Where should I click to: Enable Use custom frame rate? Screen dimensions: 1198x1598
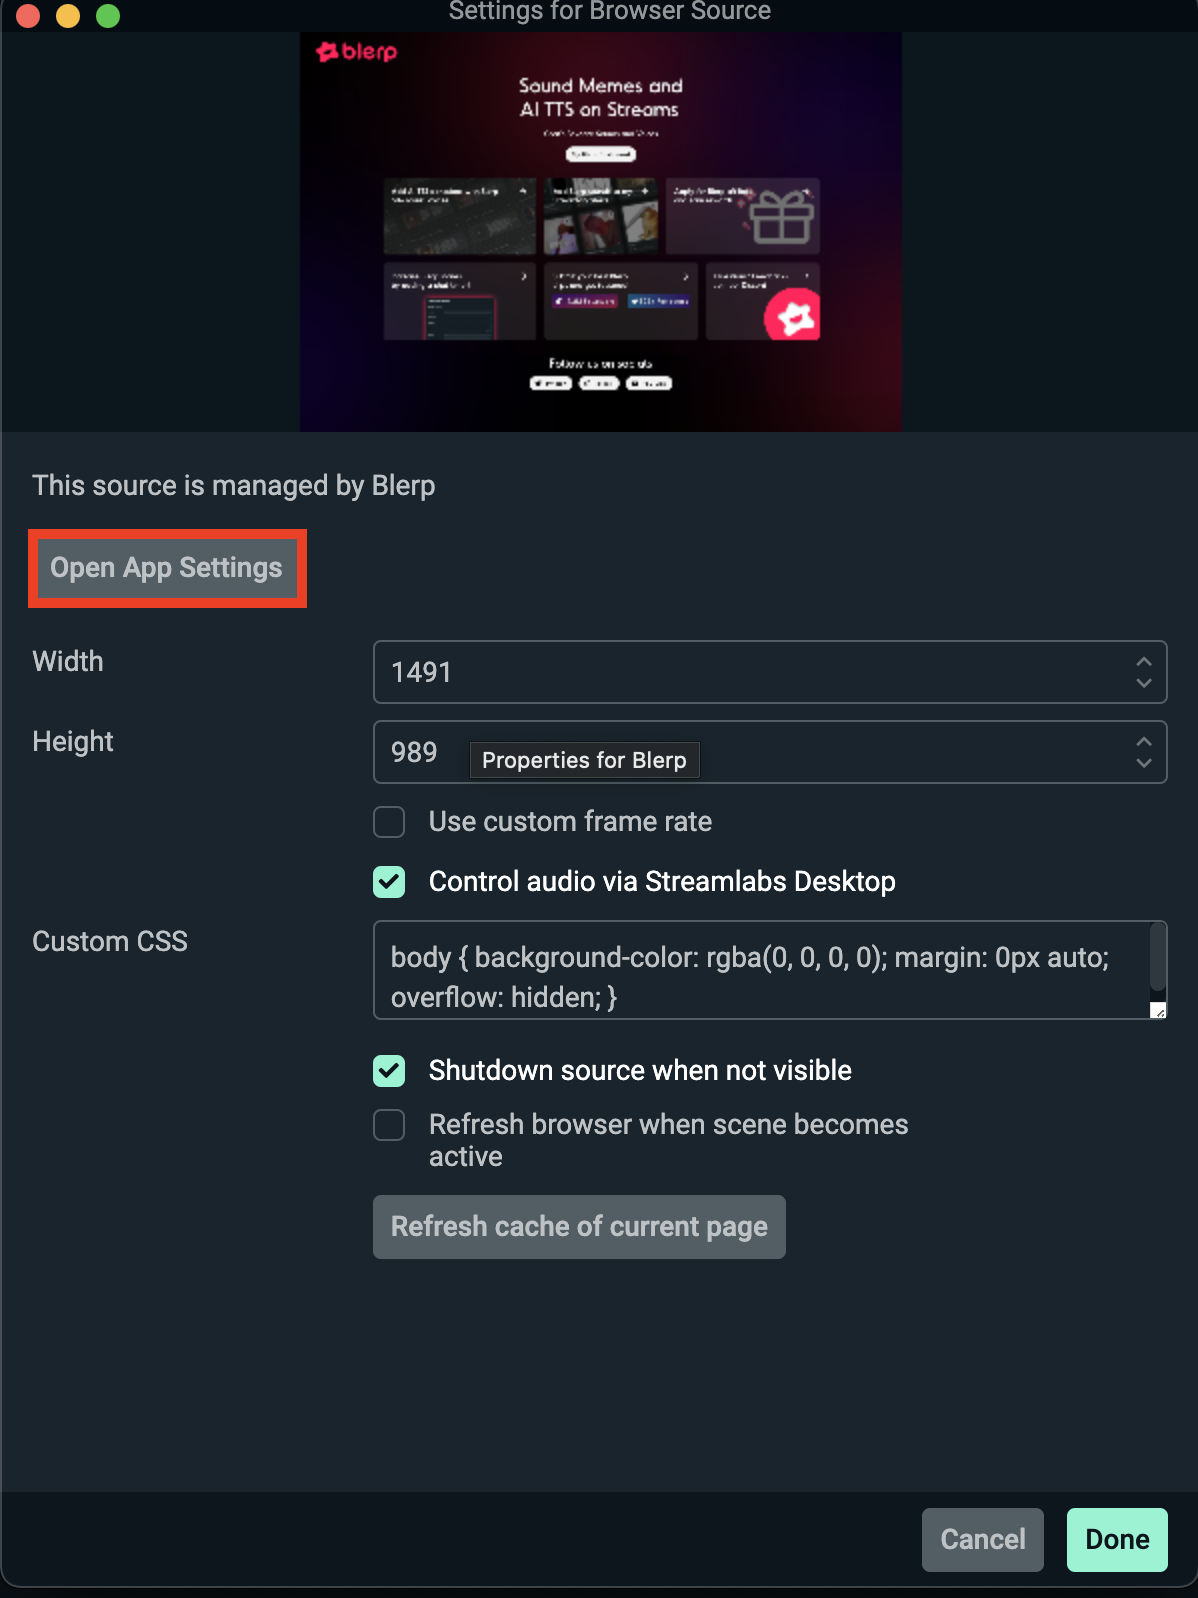(389, 821)
